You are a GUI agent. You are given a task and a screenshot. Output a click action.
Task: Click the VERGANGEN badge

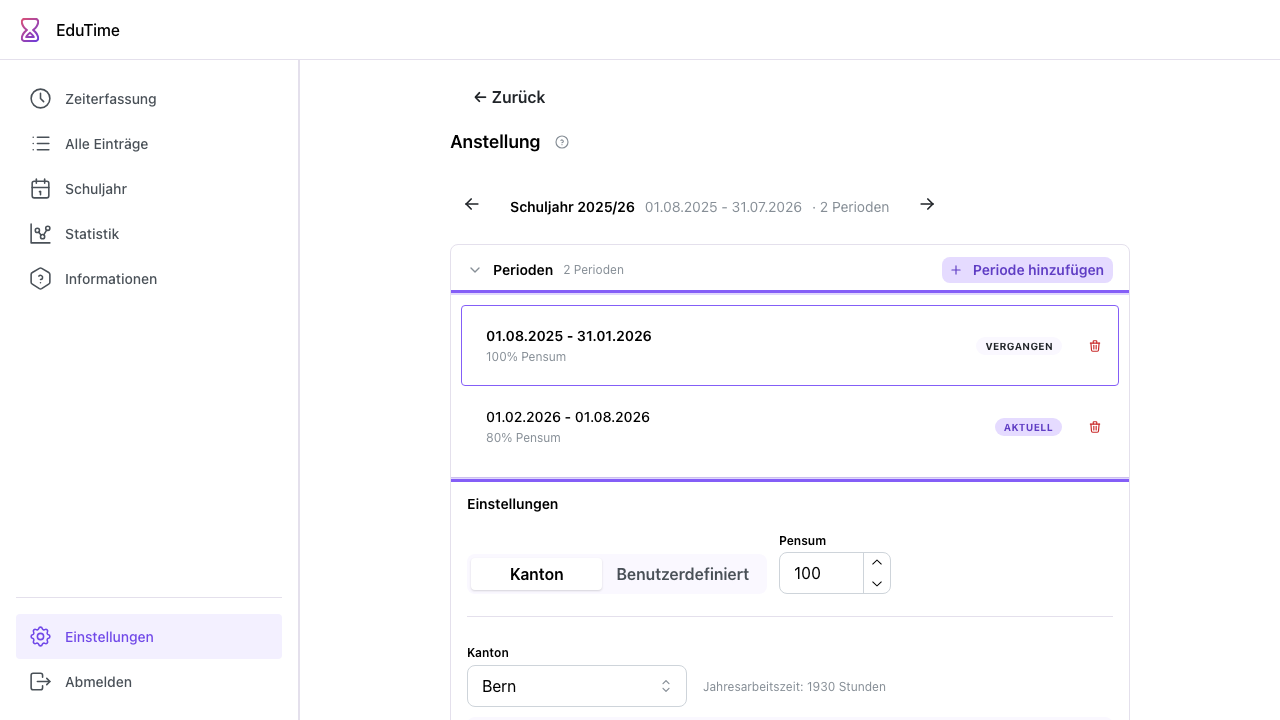coord(1019,346)
